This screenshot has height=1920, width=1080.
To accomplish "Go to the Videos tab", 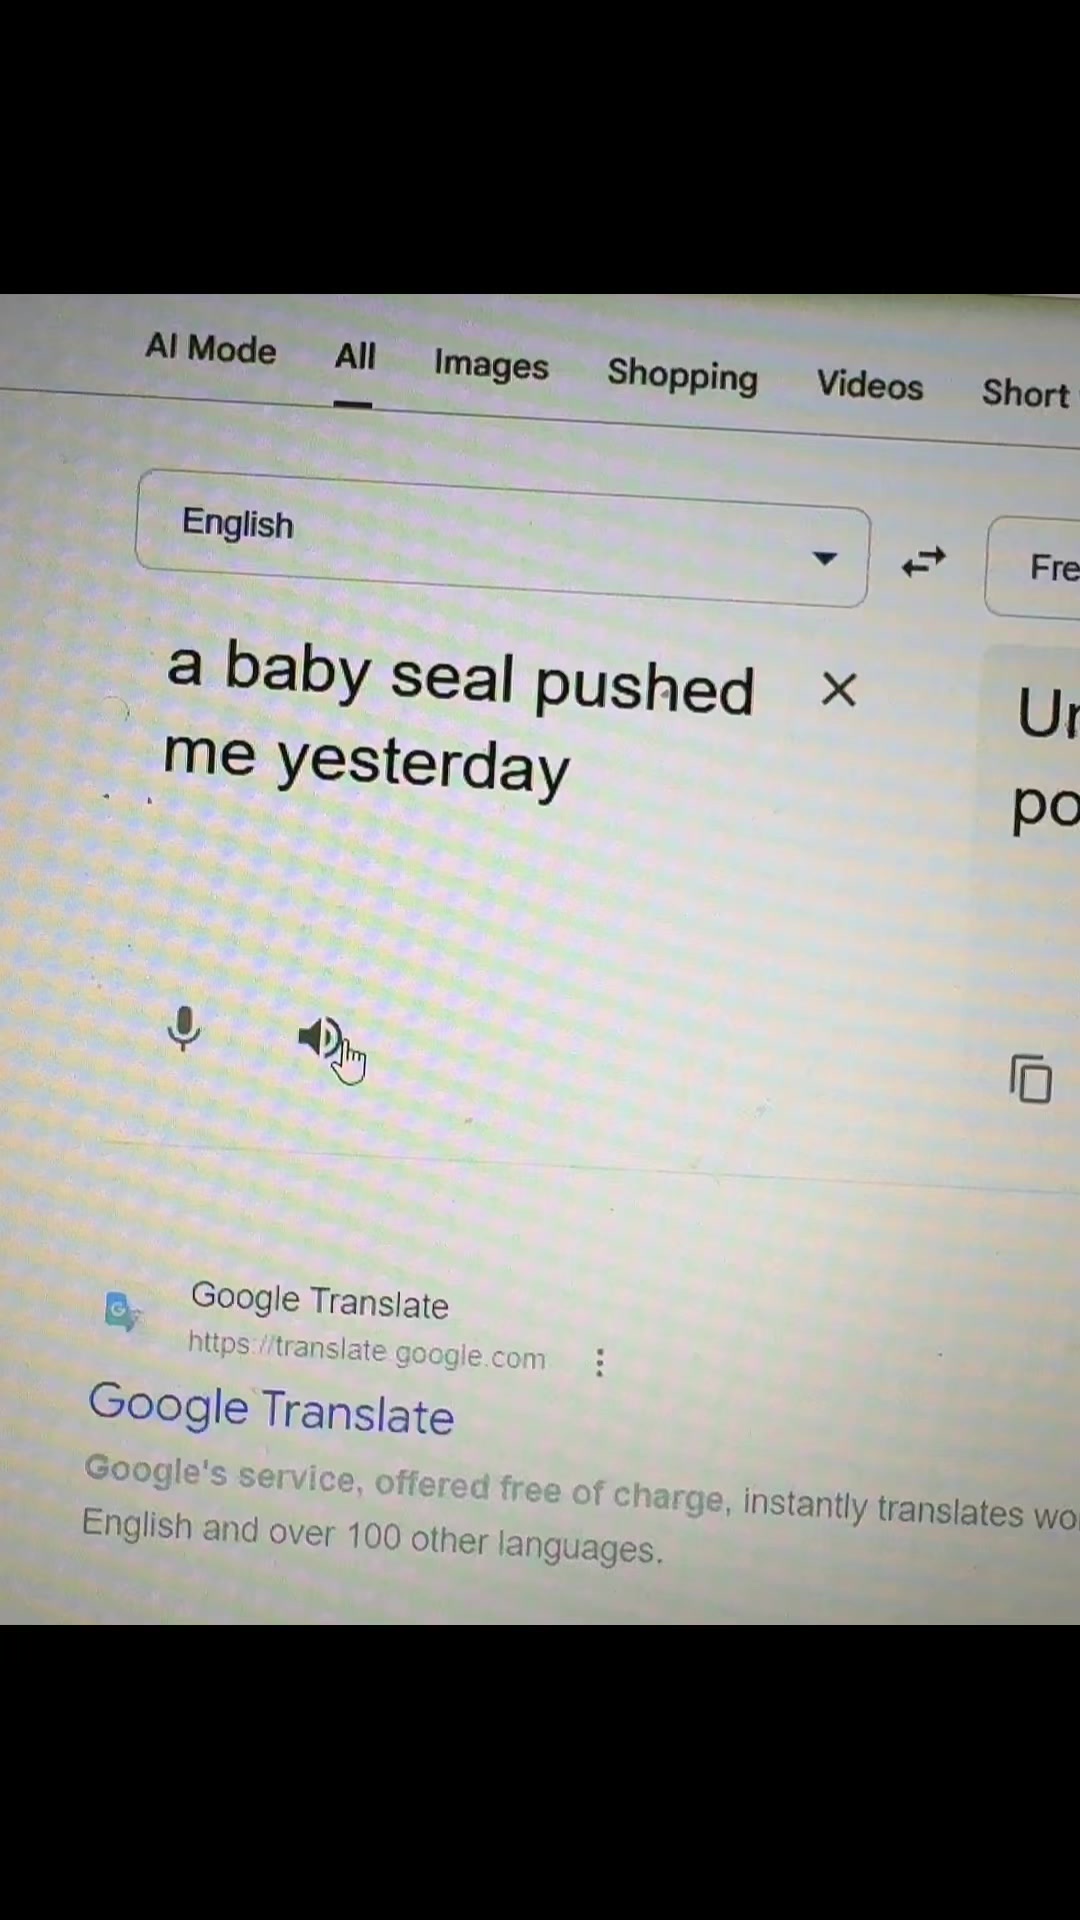I will coord(870,385).
